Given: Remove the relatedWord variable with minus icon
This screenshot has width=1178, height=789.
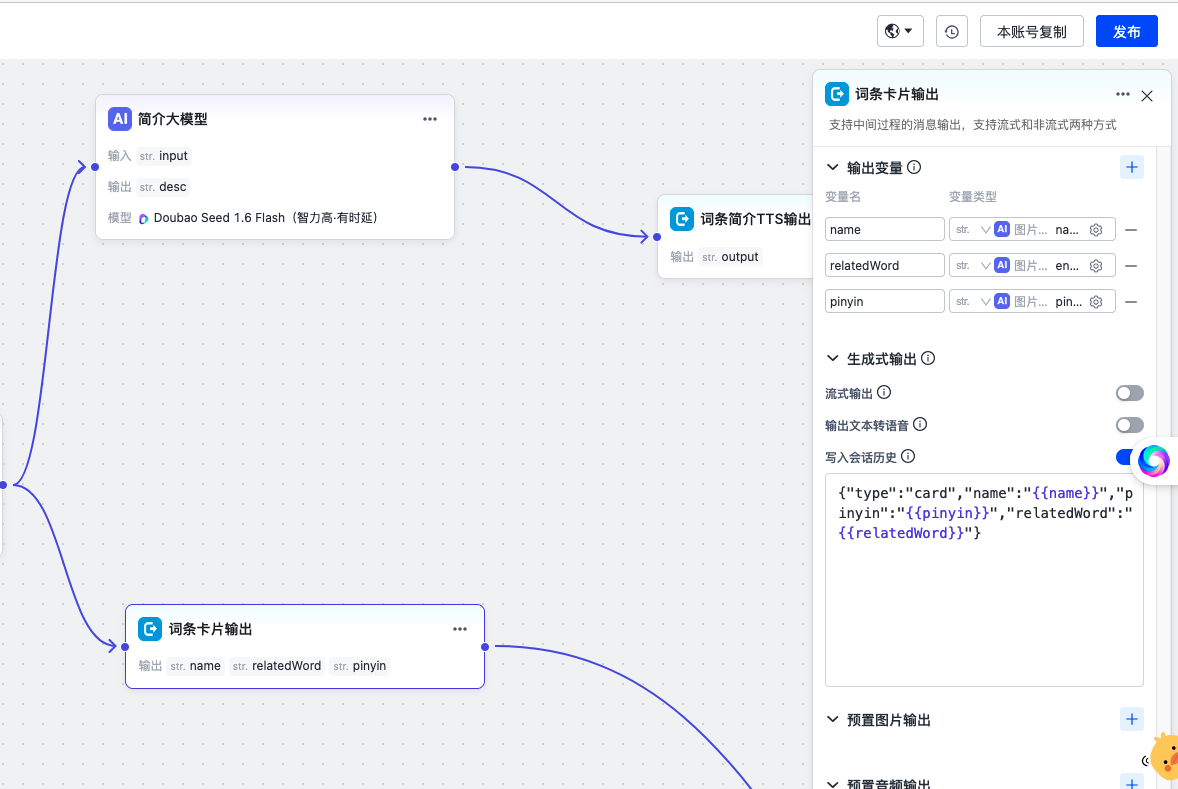Looking at the screenshot, I should pyautogui.click(x=1131, y=266).
